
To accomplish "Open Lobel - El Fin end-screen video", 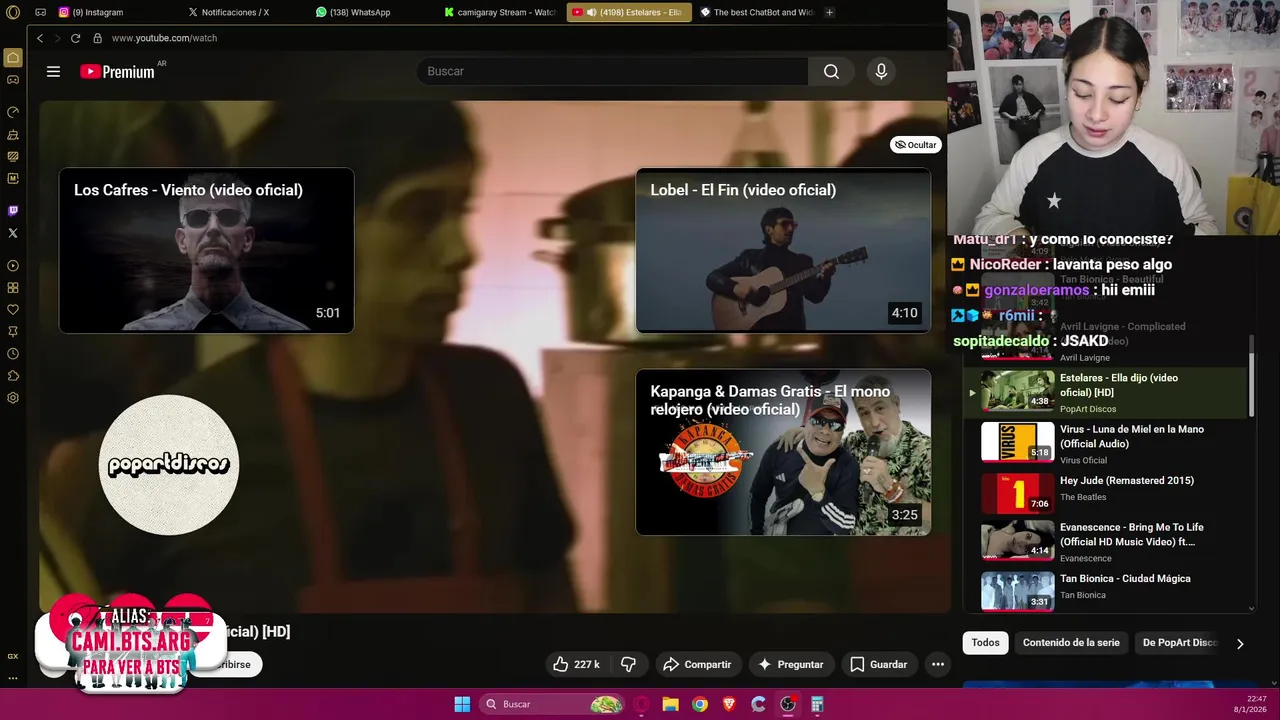I will 783,250.
